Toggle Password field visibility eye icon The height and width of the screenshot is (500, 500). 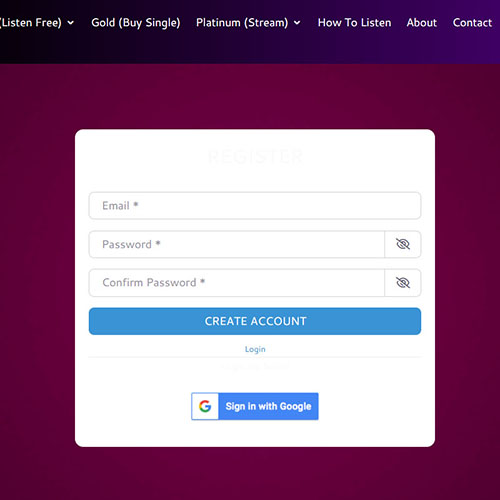pyautogui.click(x=403, y=244)
